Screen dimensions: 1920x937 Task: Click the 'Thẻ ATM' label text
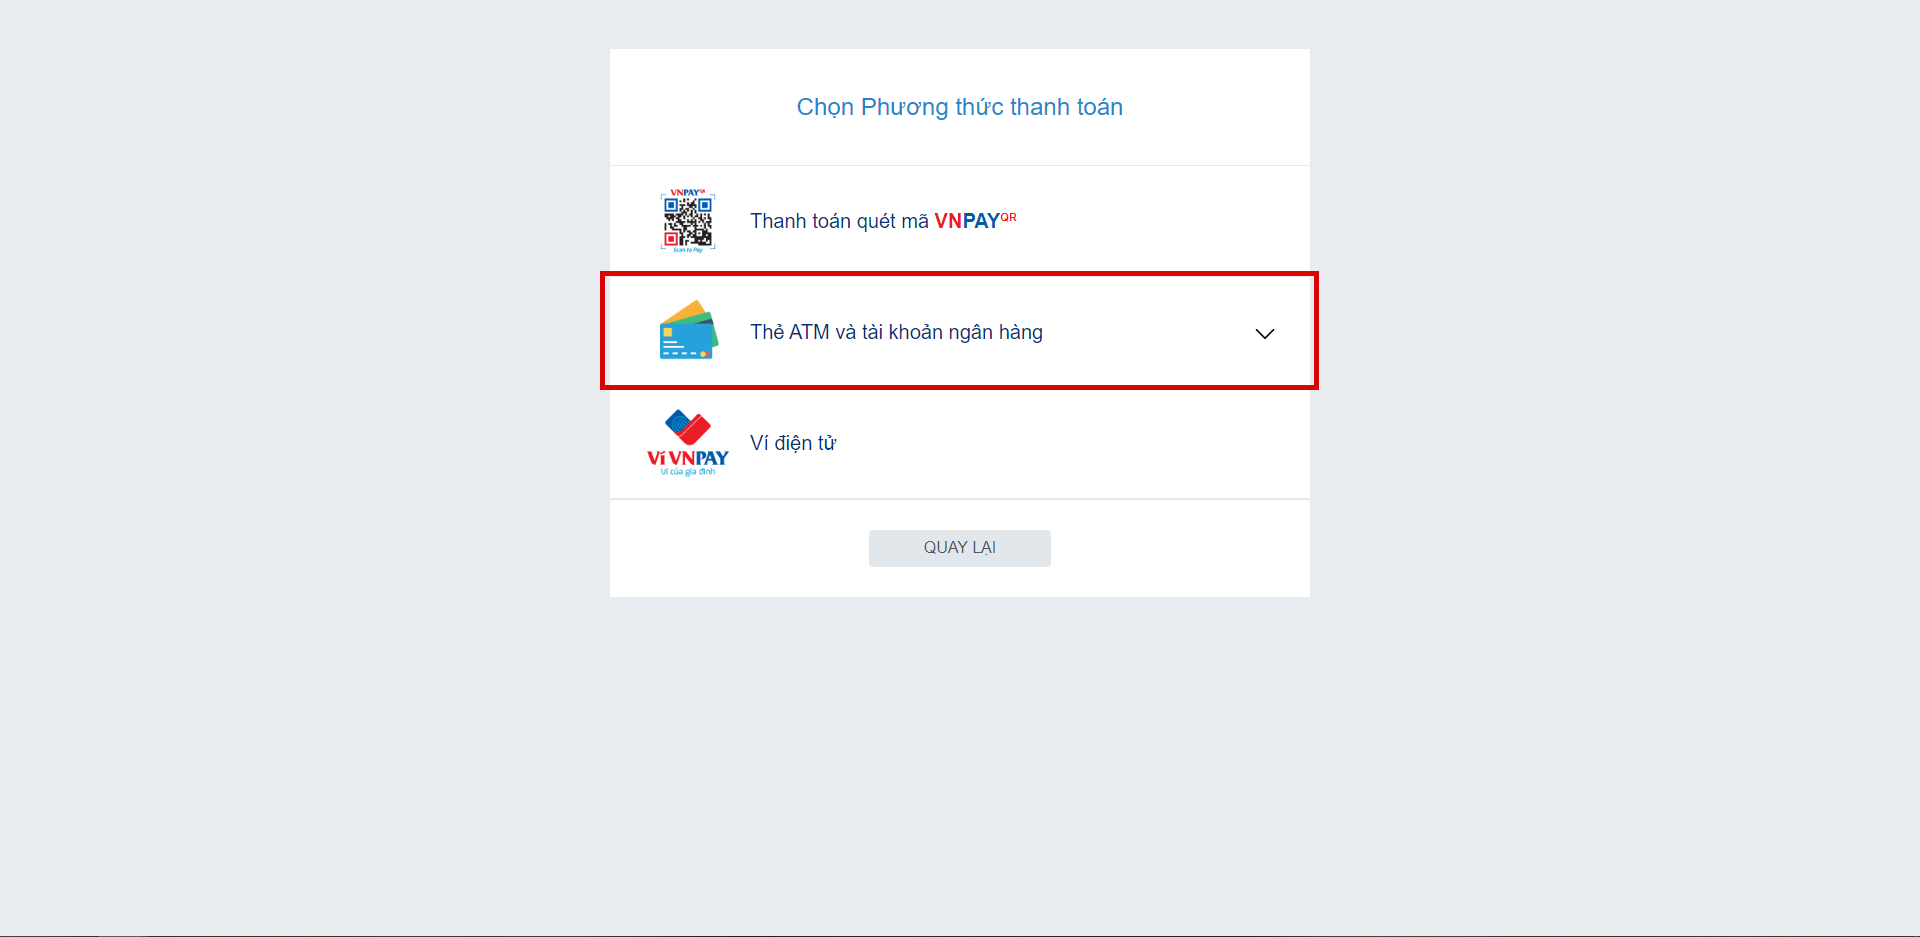coord(790,332)
